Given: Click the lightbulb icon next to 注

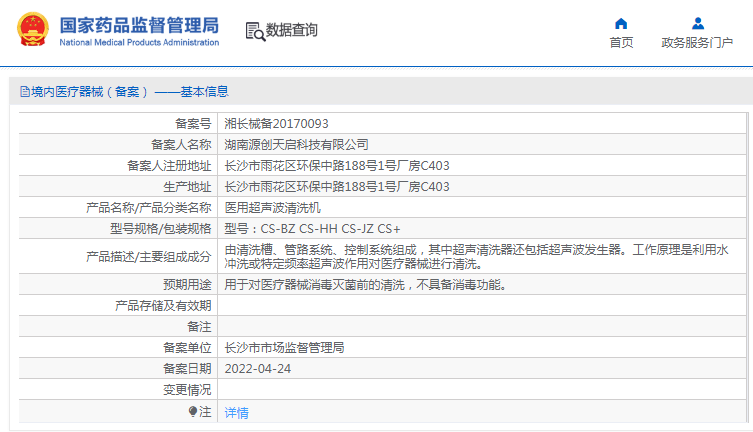Looking at the screenshot, I should point(193,412).
